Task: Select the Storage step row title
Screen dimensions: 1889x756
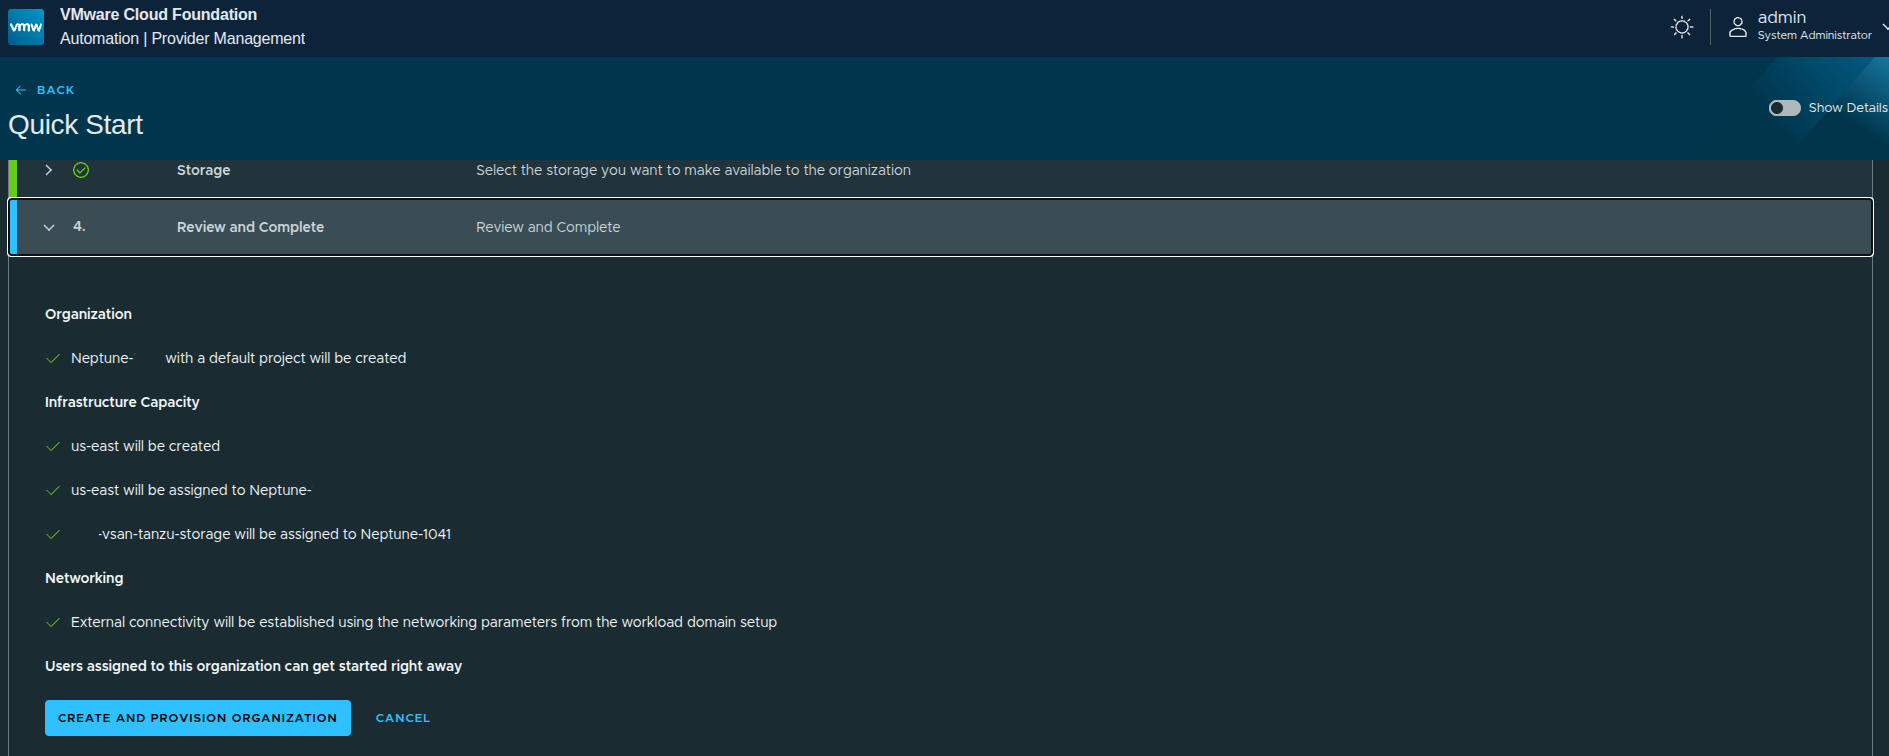Action: (203, 170)
